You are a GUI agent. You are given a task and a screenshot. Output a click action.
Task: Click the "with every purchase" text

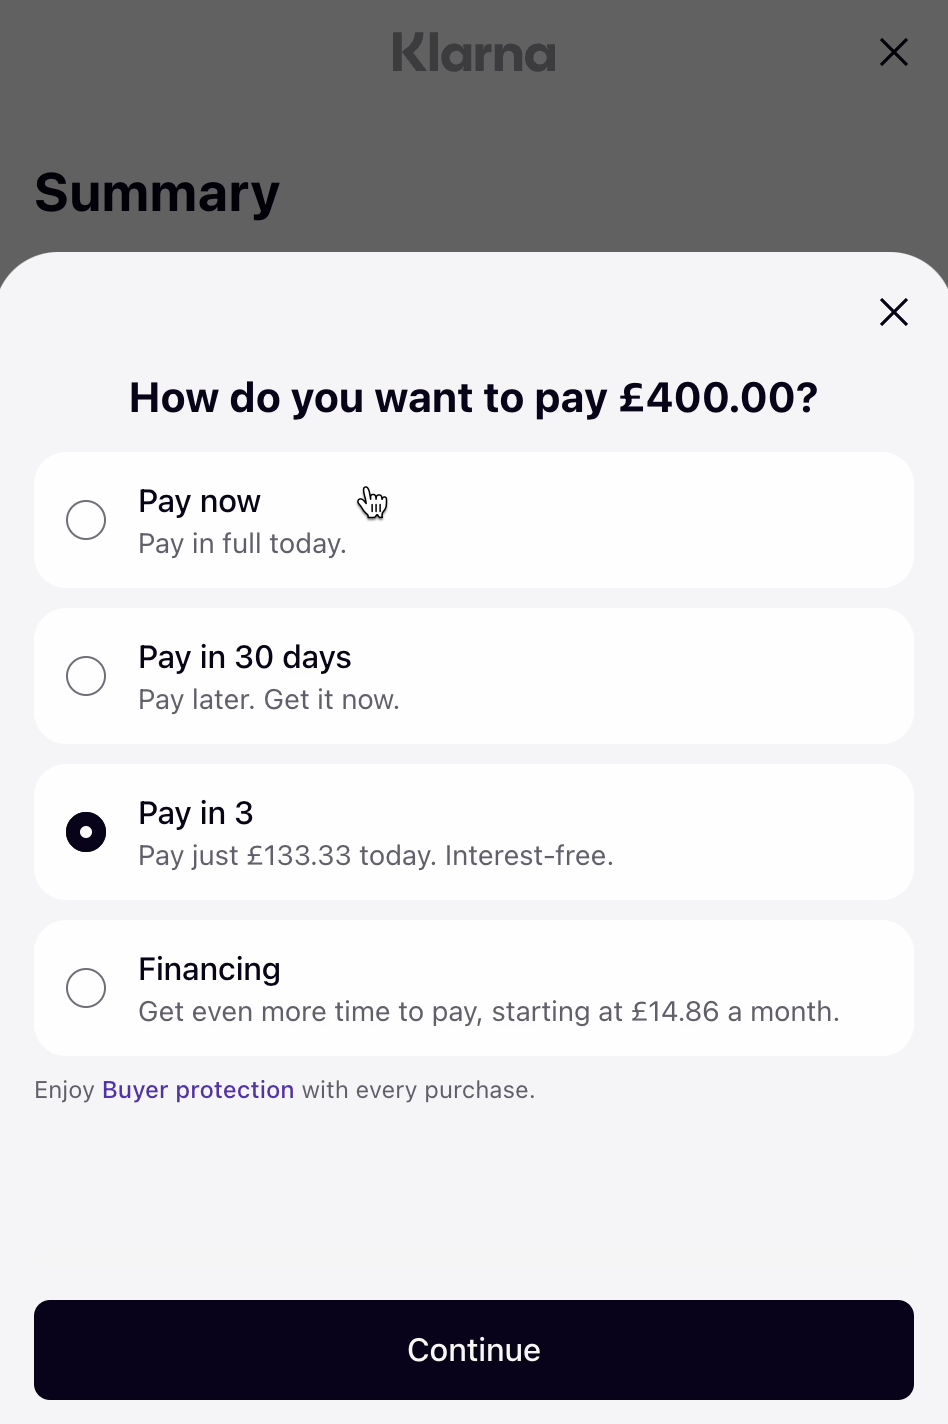418,1090
